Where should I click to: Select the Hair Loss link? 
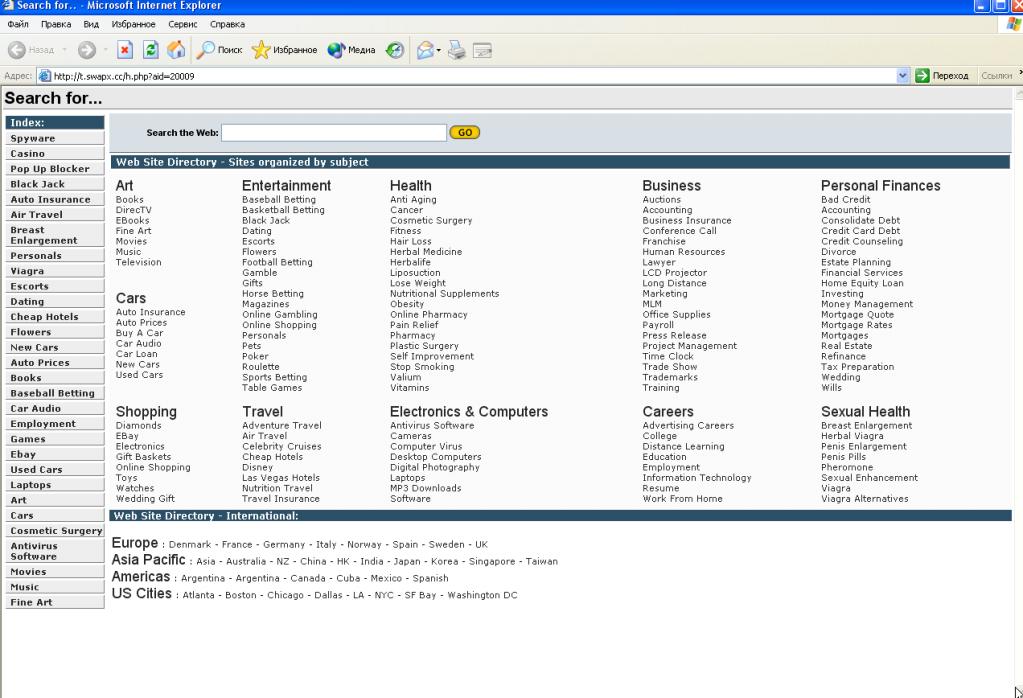coord(411,241)
